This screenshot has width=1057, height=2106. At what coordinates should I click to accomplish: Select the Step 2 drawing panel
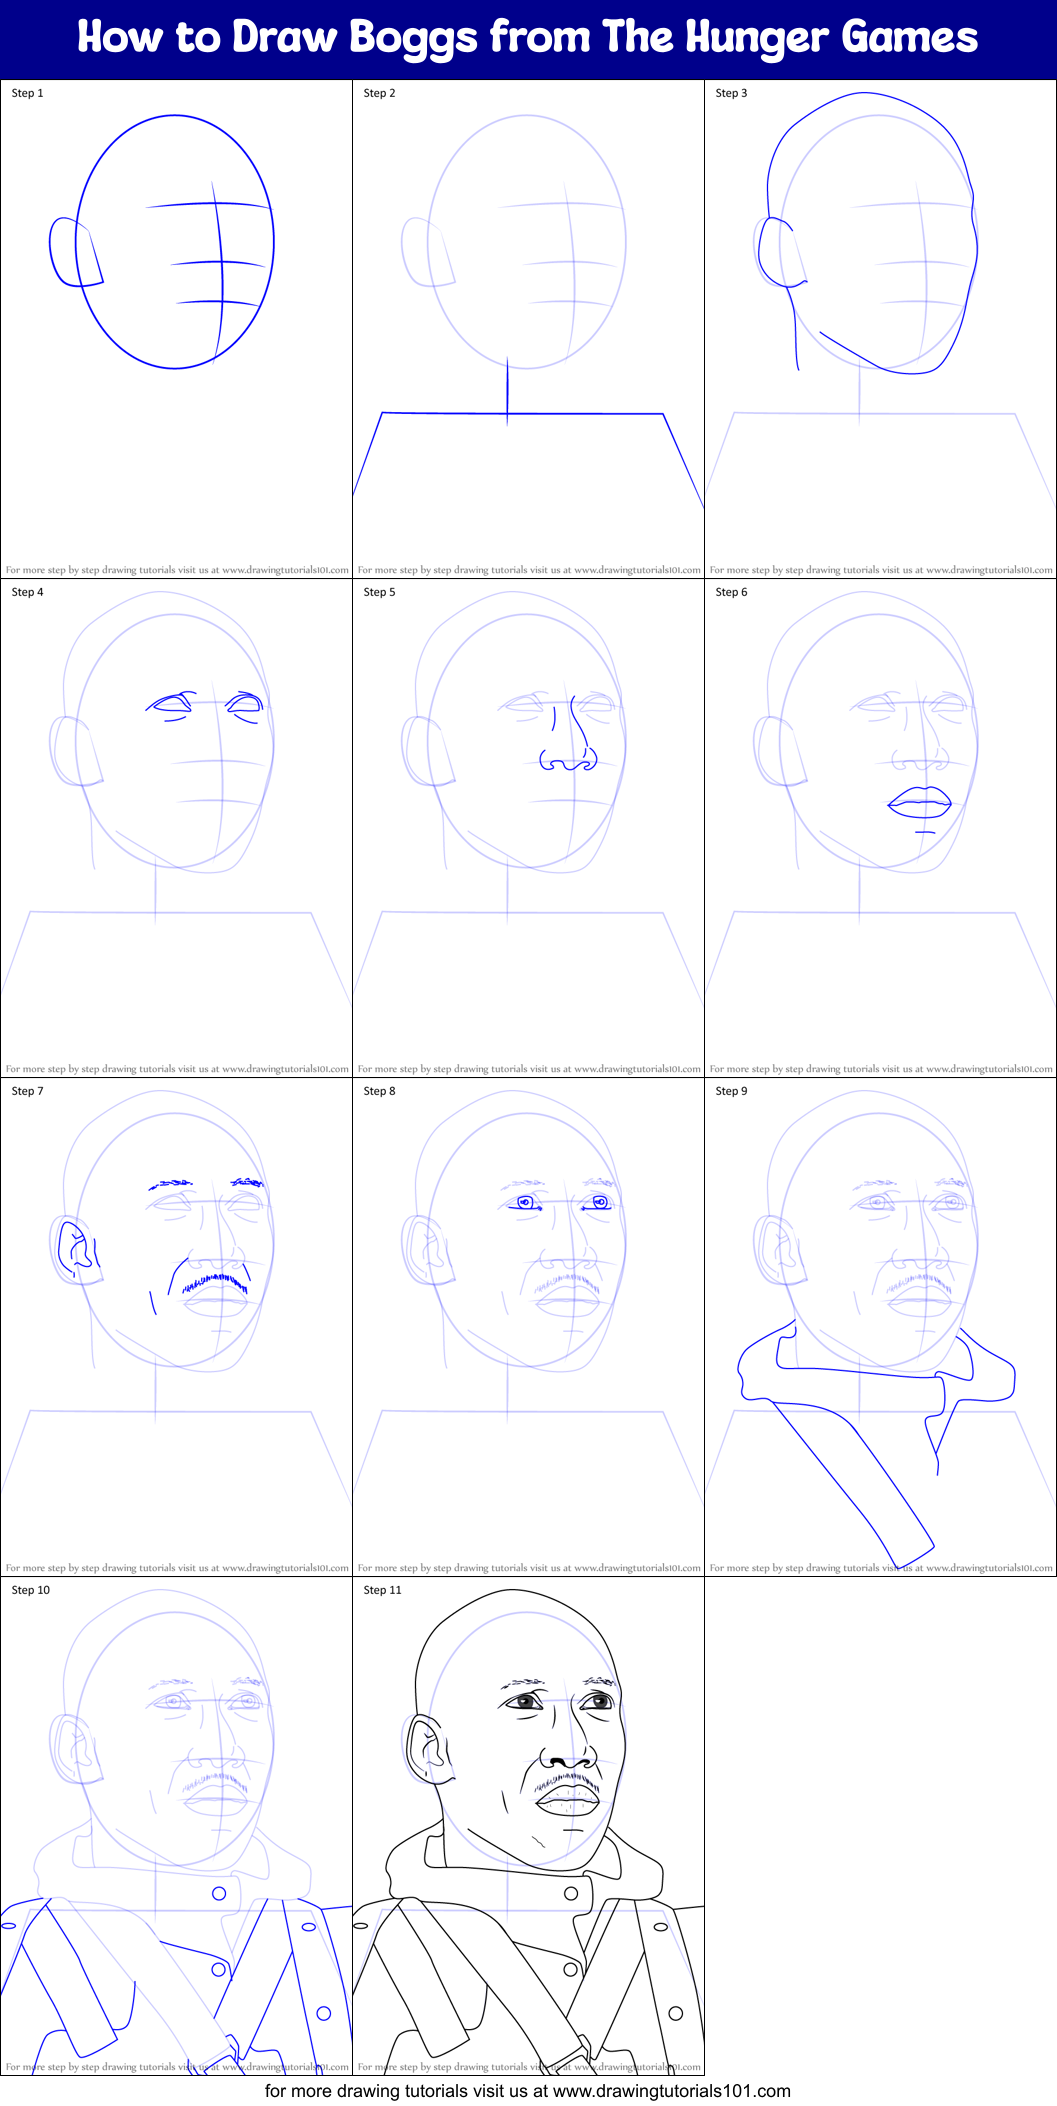528,329
